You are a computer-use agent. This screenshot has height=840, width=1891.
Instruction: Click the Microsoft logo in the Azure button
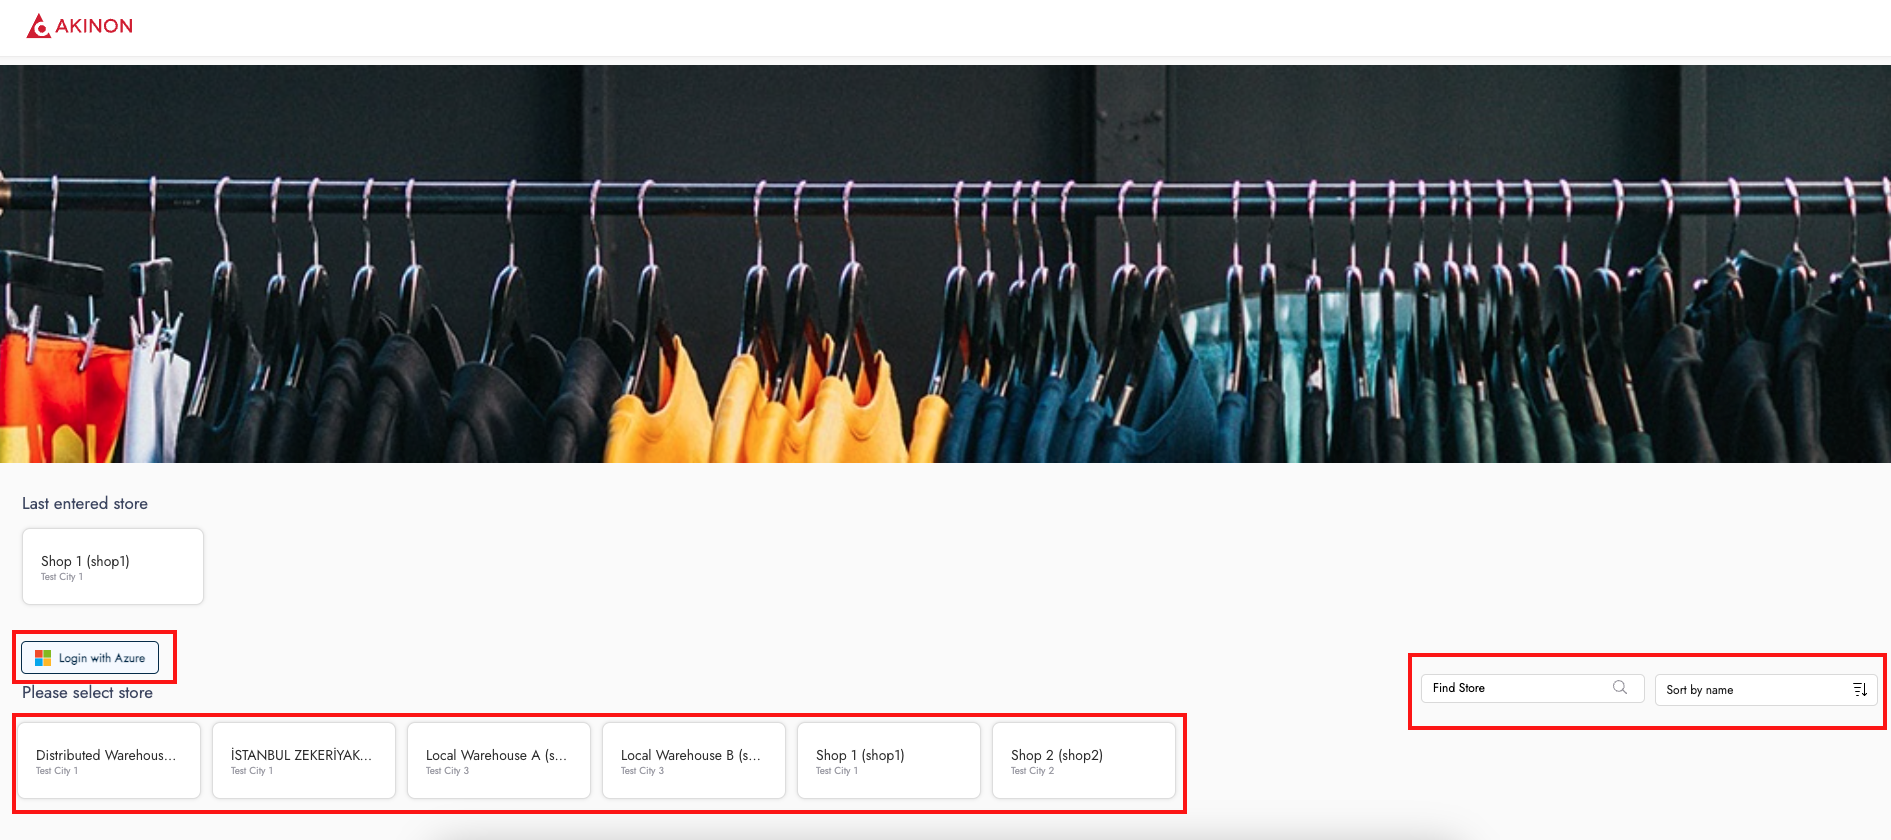click(43, 658)
